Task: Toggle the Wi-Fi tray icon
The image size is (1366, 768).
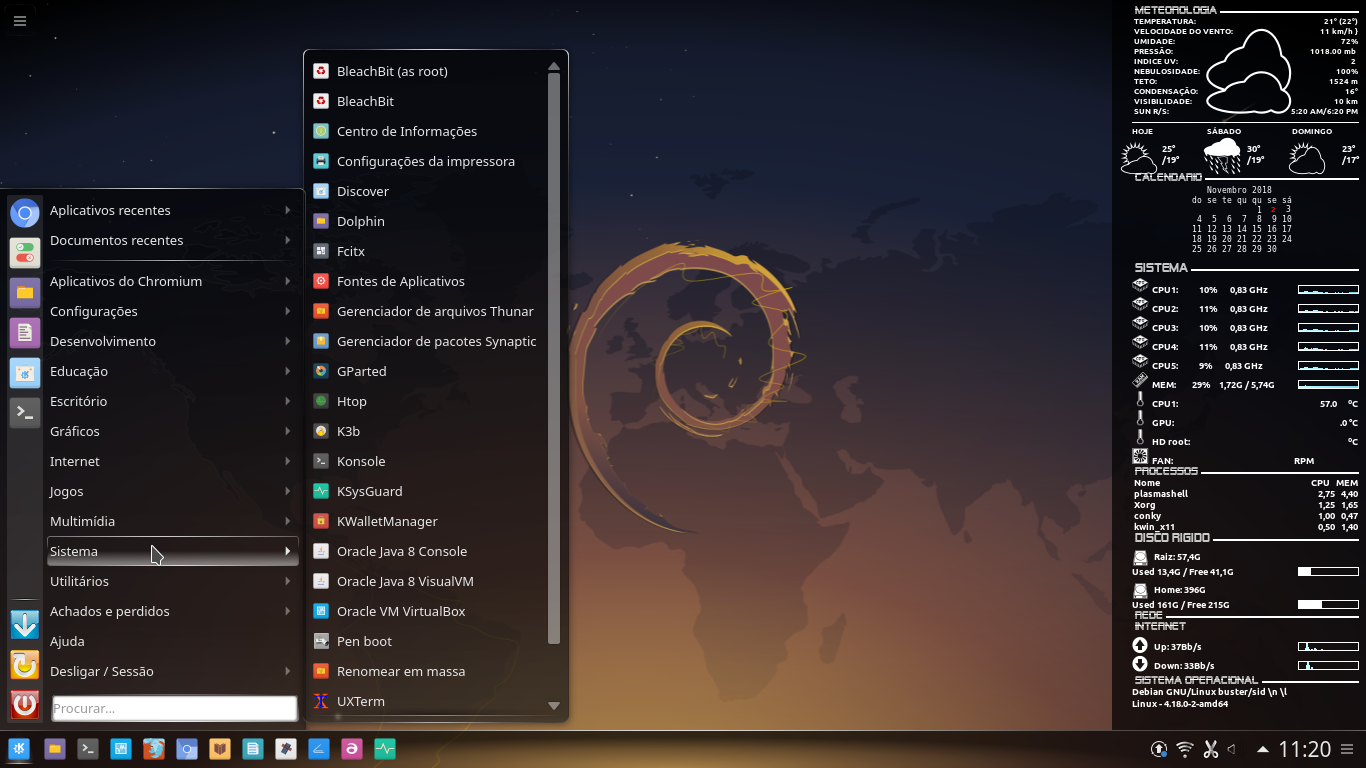Action: pyautogui.click(x=1185, y=749)
